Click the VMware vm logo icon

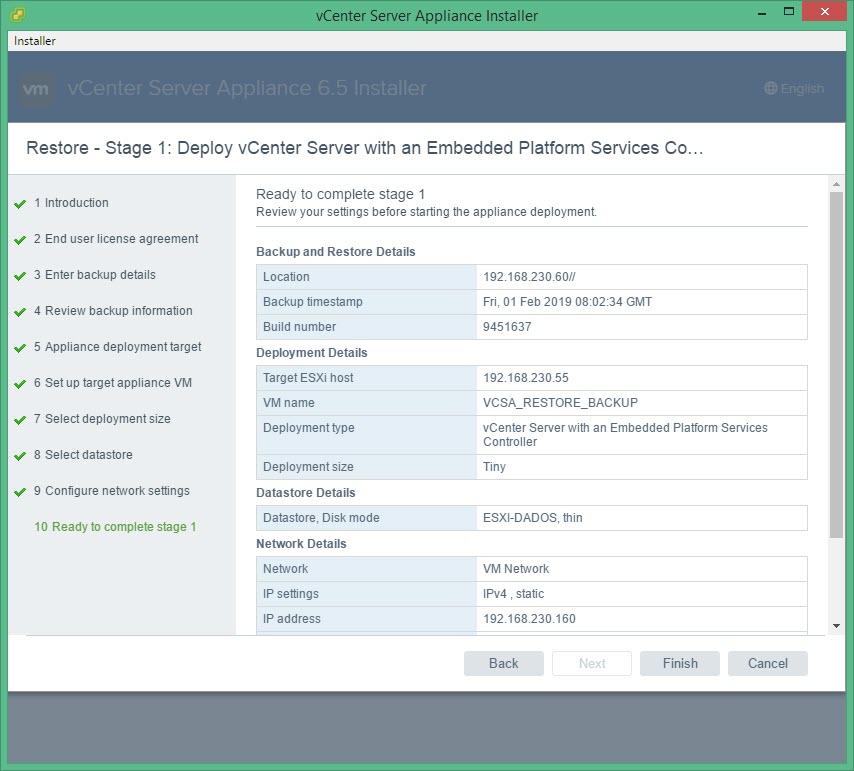pos(37,89)
